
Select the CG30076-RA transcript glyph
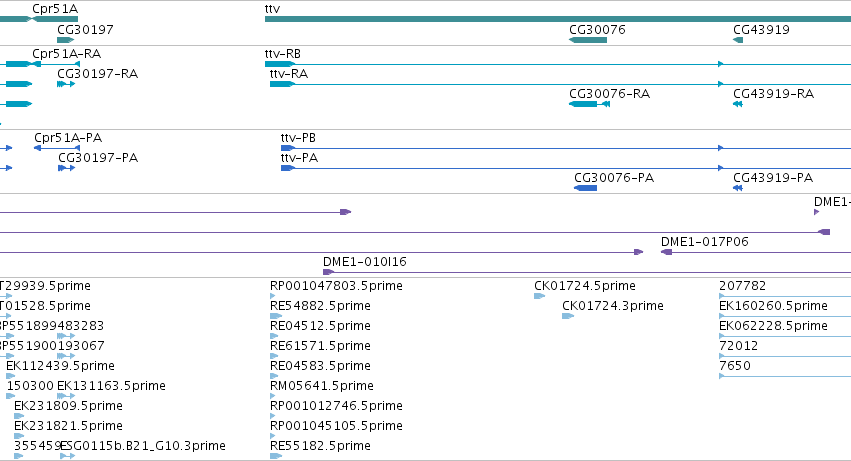(589, 104)
